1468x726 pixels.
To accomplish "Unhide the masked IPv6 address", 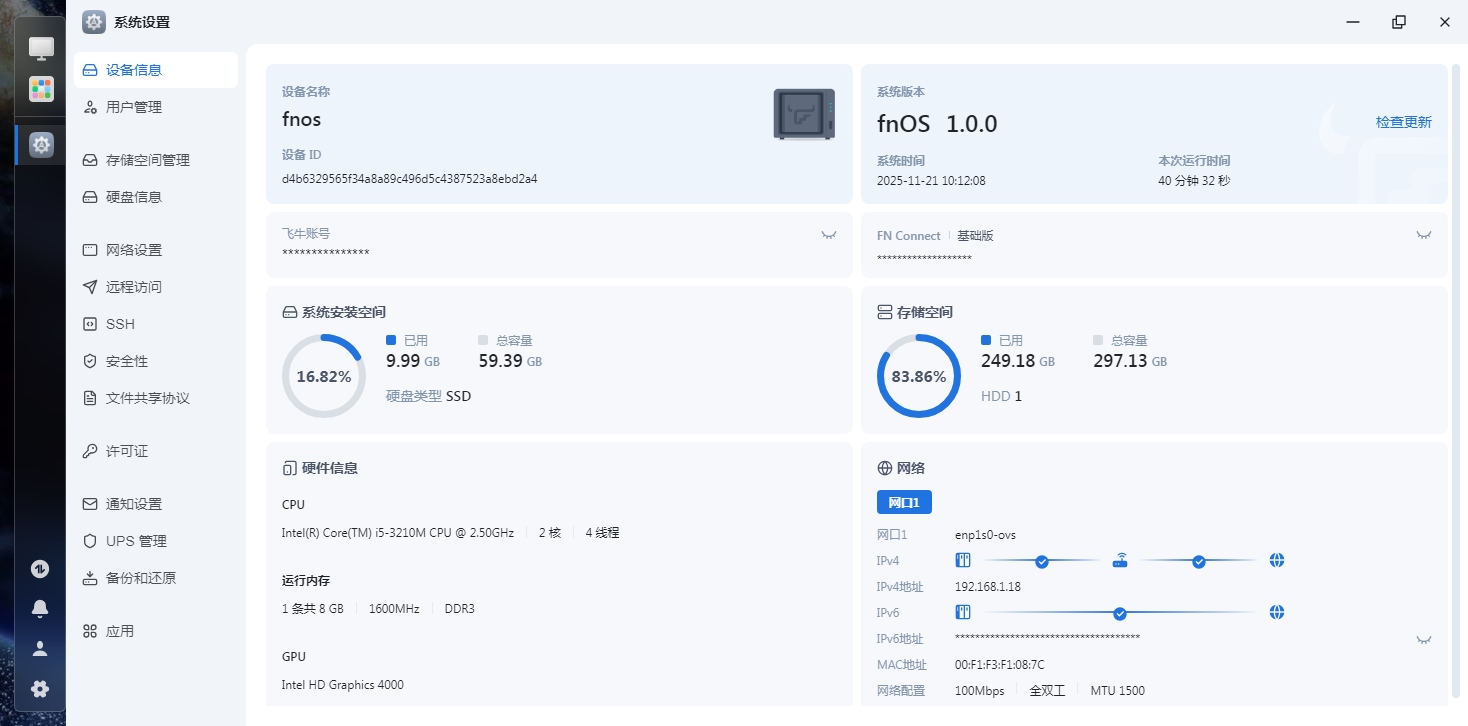I will 1423,639.
